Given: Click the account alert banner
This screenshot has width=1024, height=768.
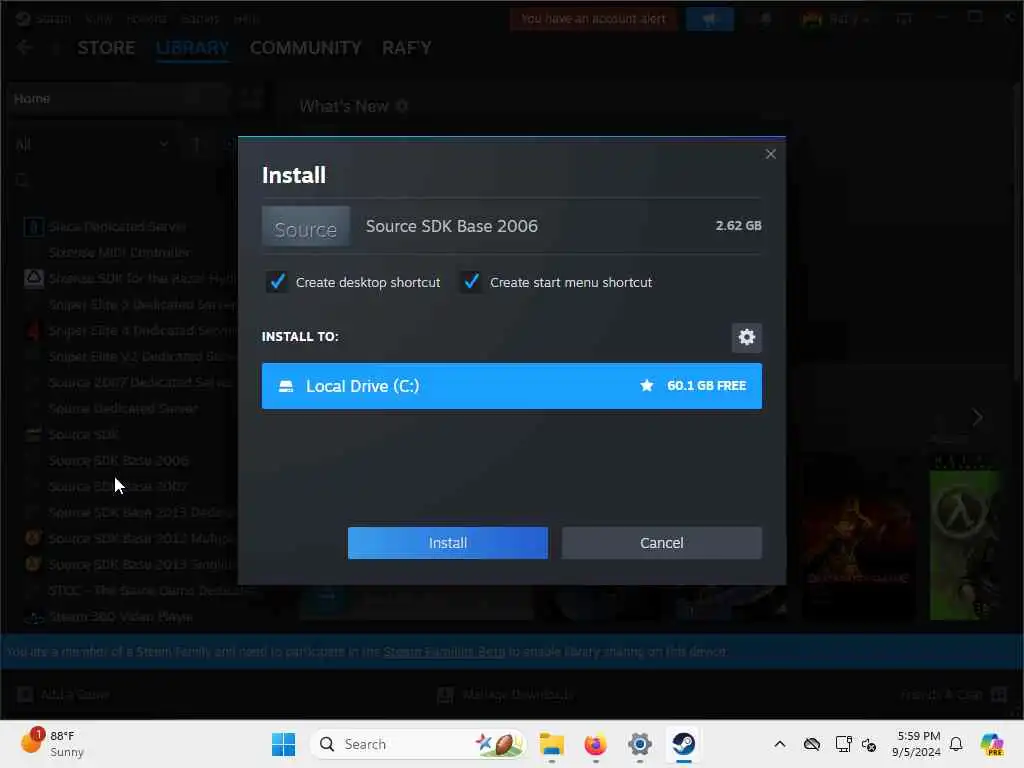Looking at the screenshot, I should (x=593, y=19).
